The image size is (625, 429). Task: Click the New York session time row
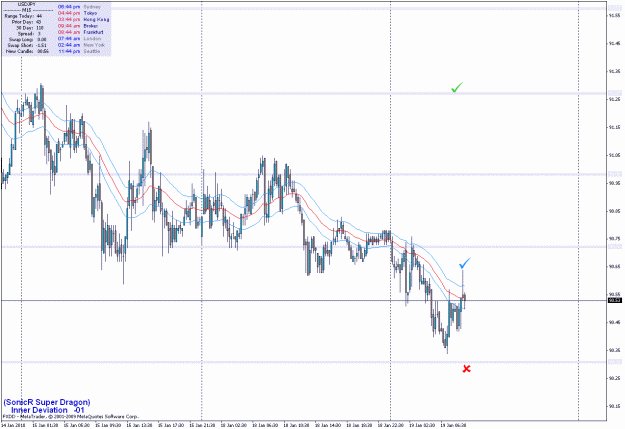coord(81,45)
